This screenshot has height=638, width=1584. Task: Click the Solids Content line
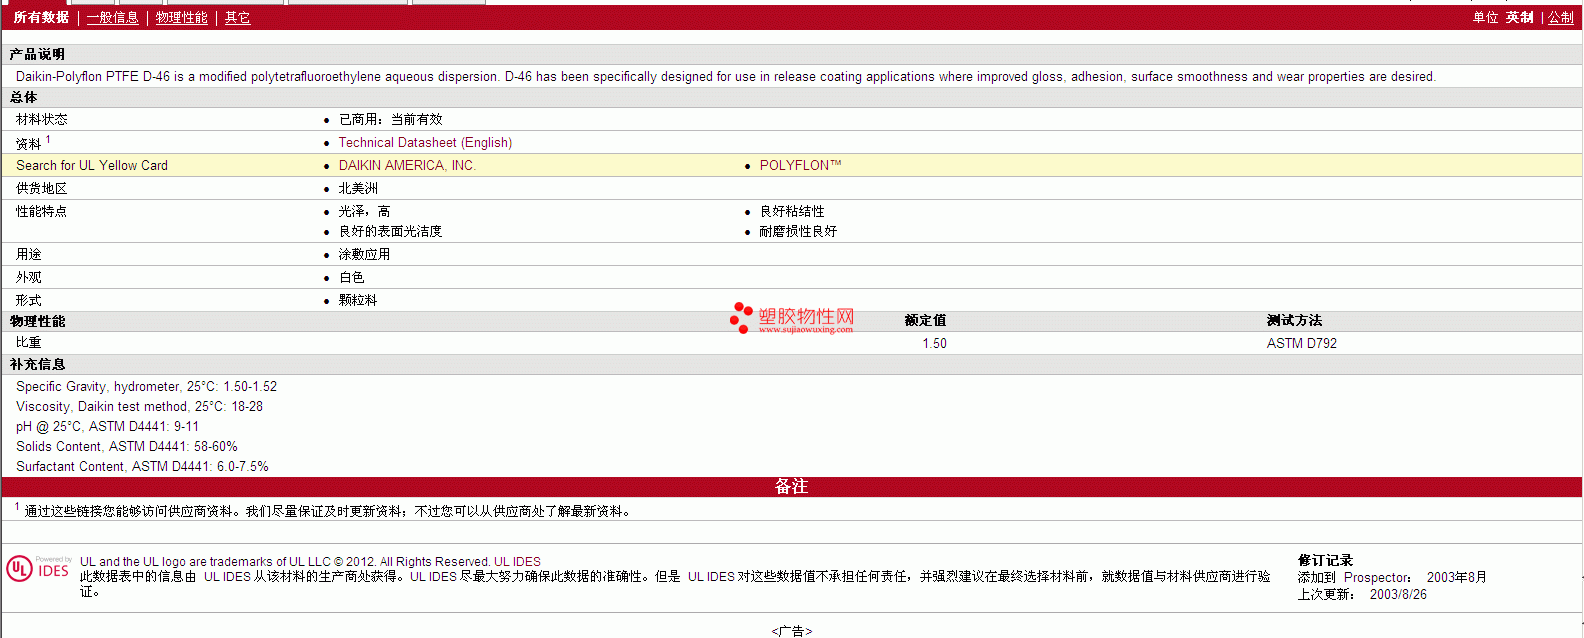click(x=127, y=447)
